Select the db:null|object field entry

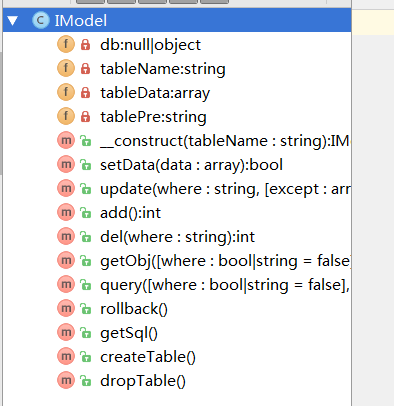150,45
